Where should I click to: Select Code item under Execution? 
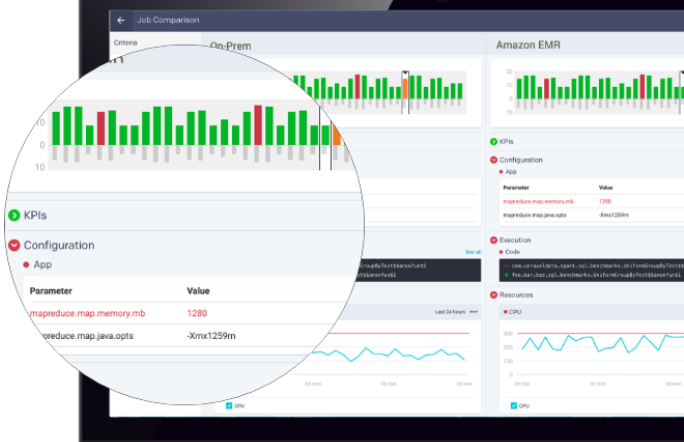coord(512,252)
